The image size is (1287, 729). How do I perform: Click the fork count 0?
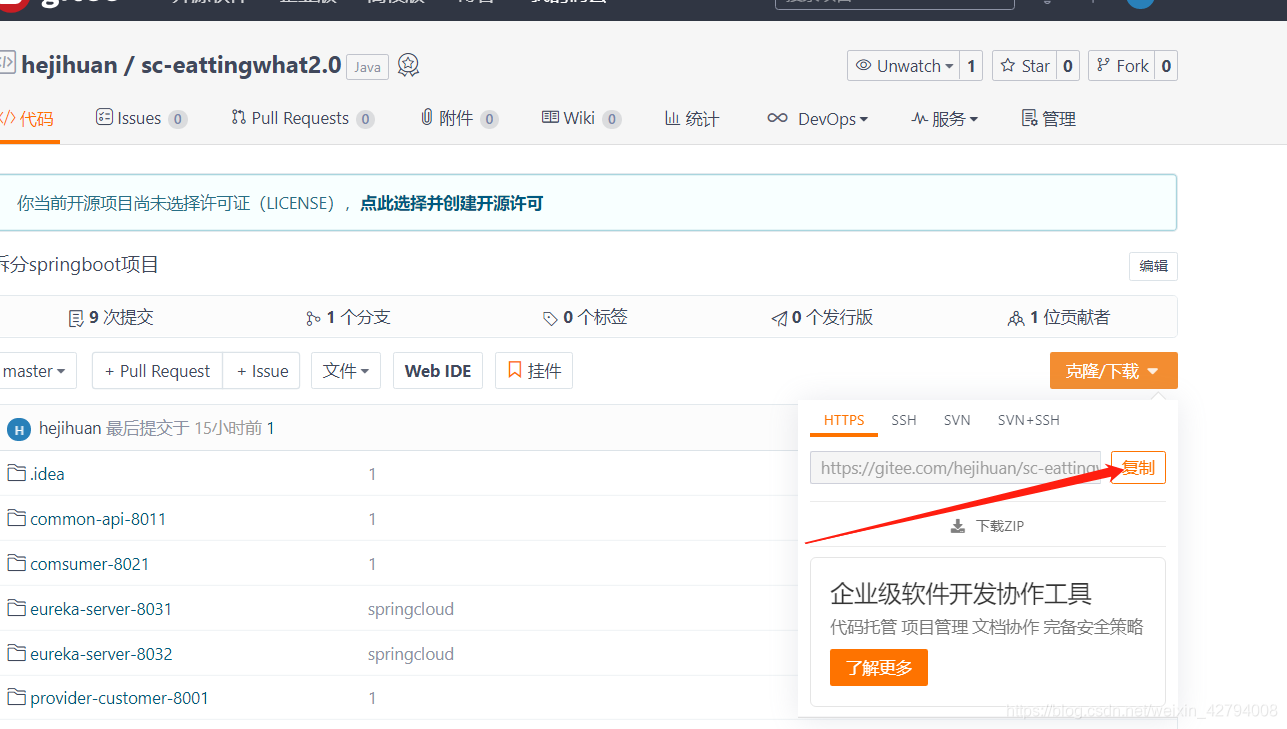tap(1166, 66)
